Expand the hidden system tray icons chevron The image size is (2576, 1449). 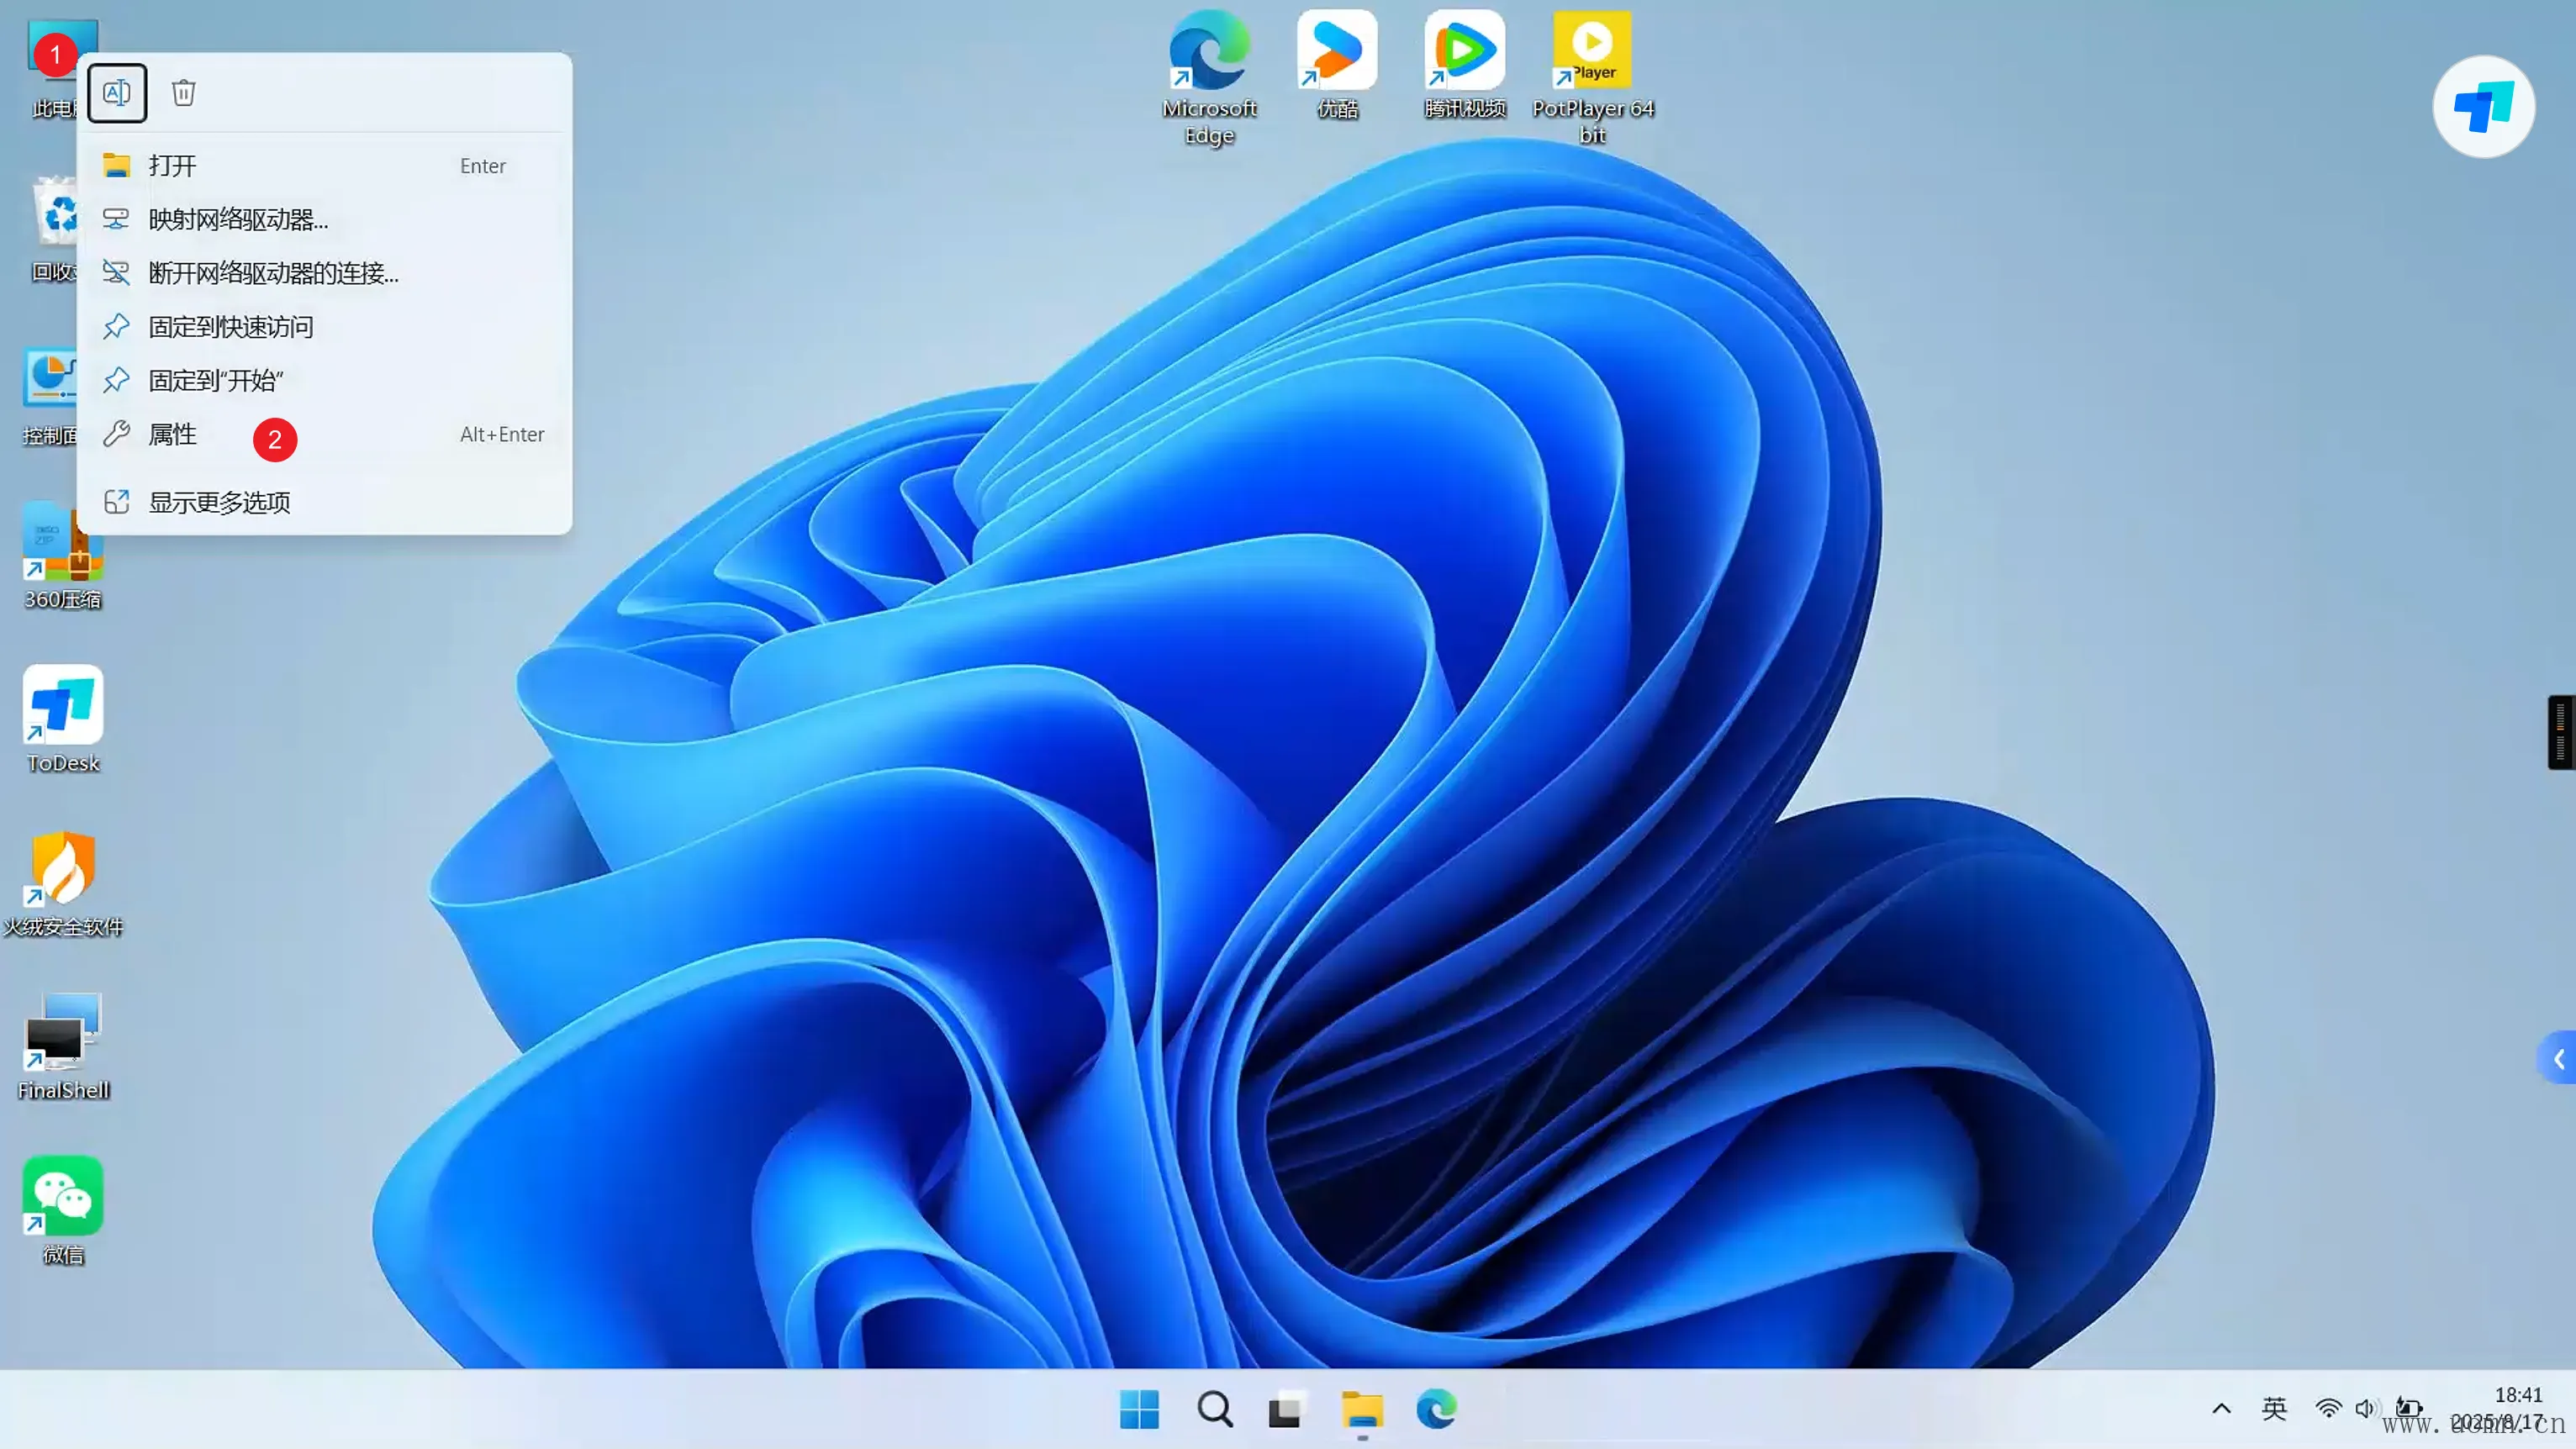pyautogui.click(x=2221, y=1409)
